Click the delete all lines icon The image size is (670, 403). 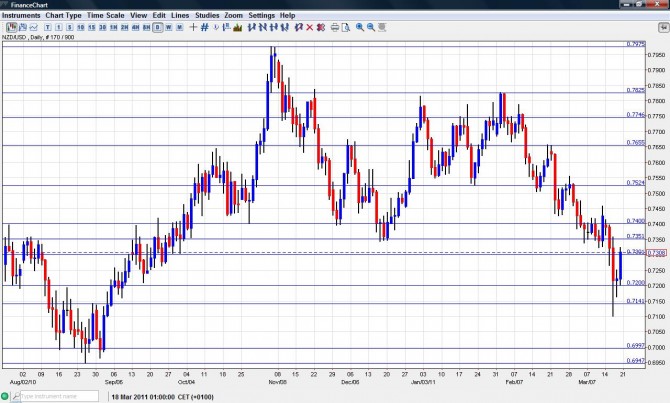pyautogui.click(x=320, y=27)
